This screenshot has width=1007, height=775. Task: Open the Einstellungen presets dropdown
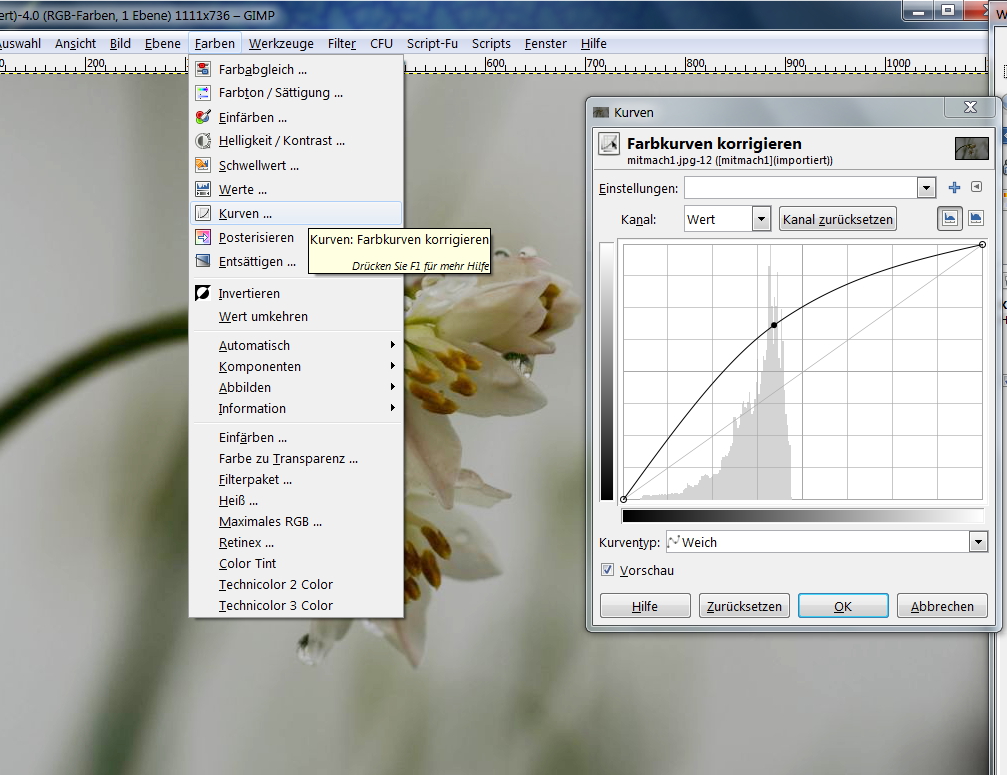pos(809,188)
